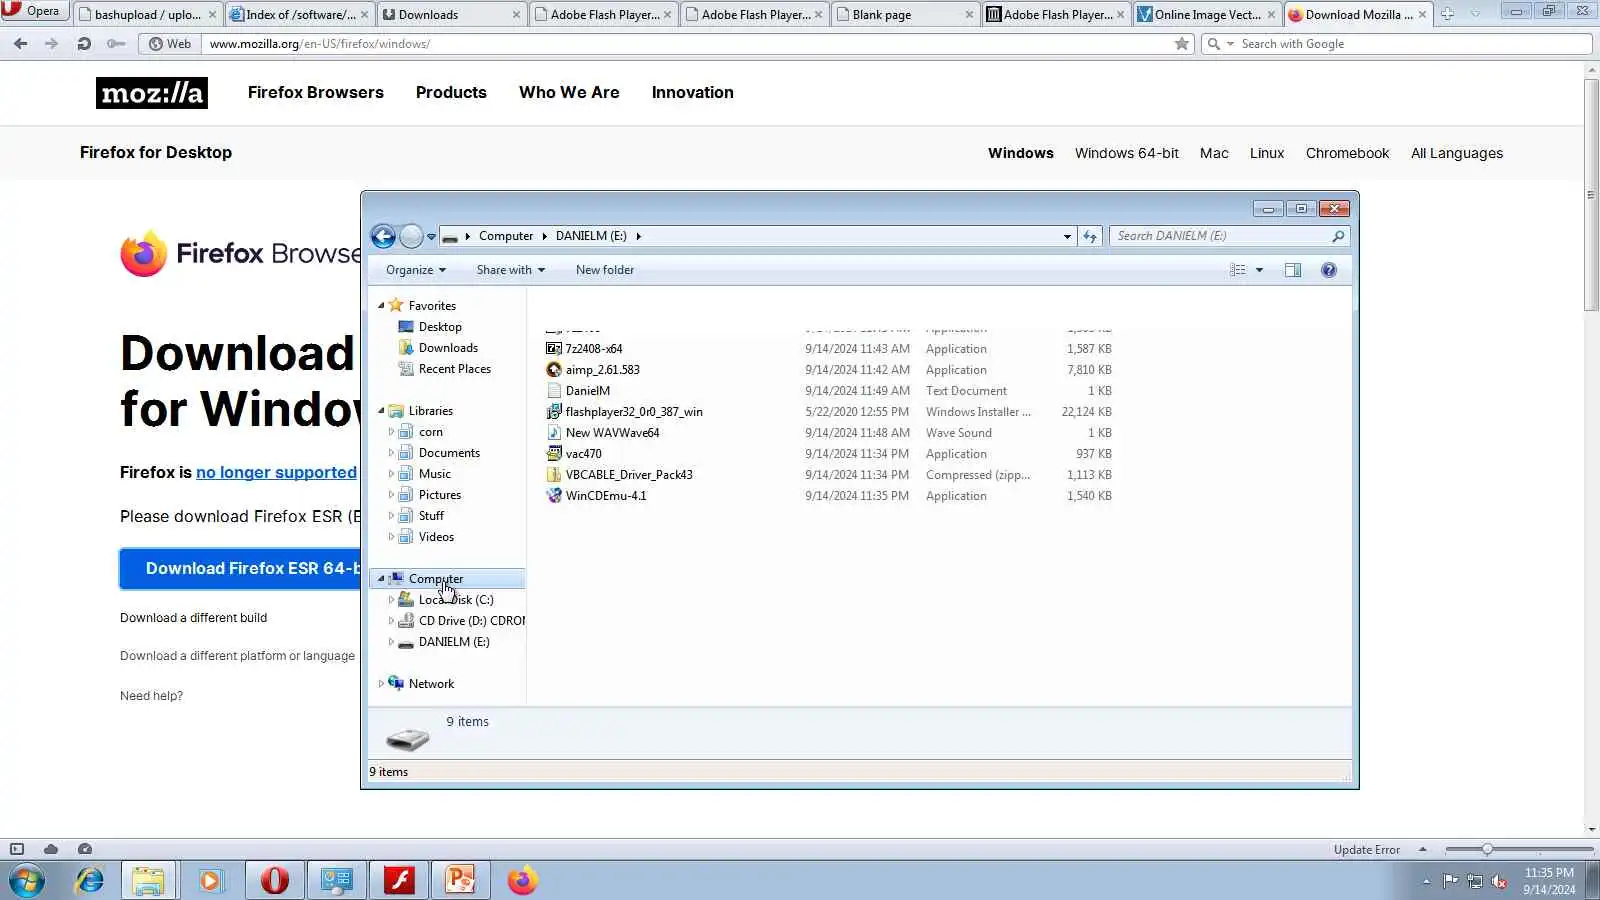The image size is (1600, 900).
Task: Open Windows Media Player from the taskbar
Action: pyautogui.click(x=210, y=880)
